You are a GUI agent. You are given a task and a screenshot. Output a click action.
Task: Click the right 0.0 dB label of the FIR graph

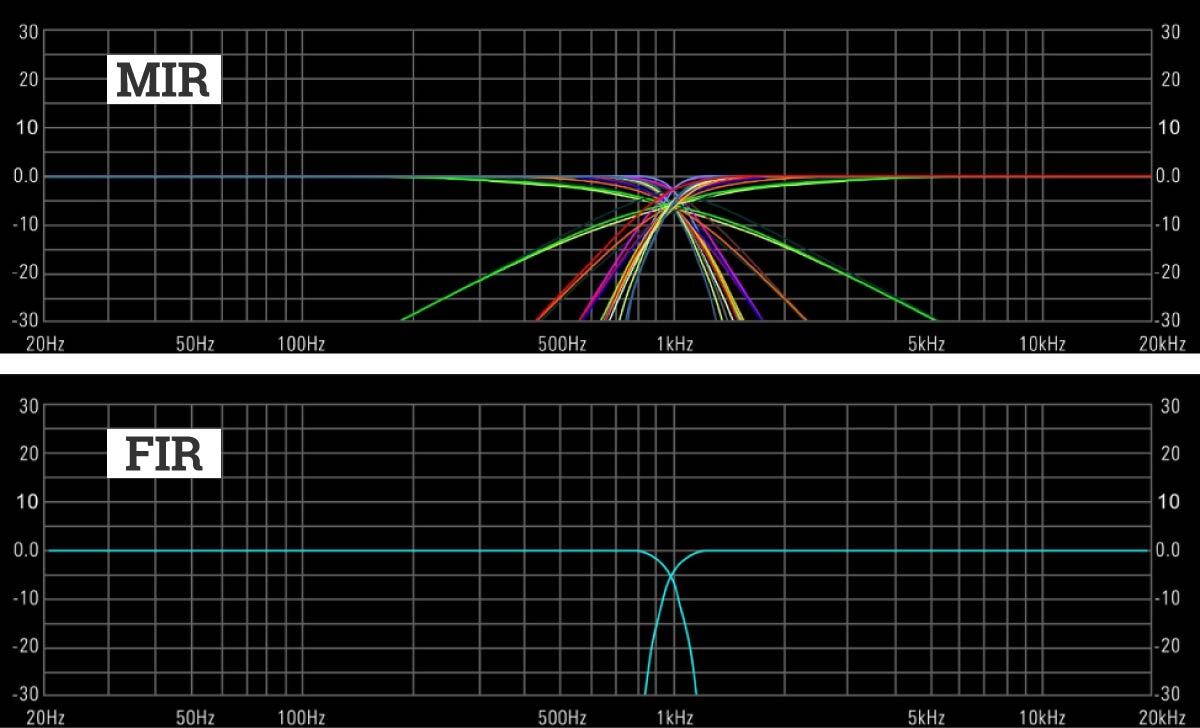click(1168, 551)
